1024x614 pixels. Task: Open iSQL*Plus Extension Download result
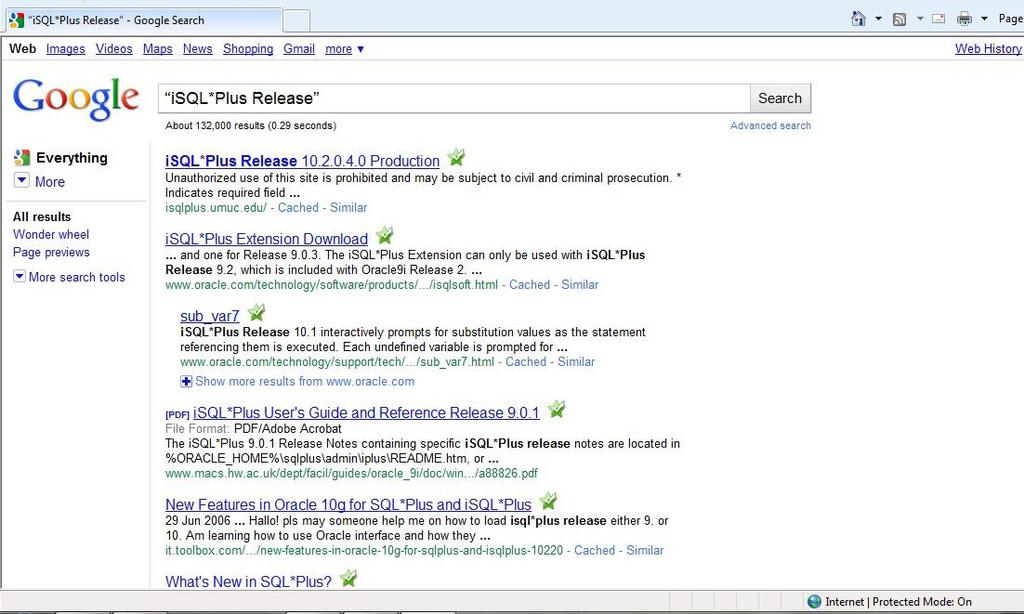[x=266, y=239]
